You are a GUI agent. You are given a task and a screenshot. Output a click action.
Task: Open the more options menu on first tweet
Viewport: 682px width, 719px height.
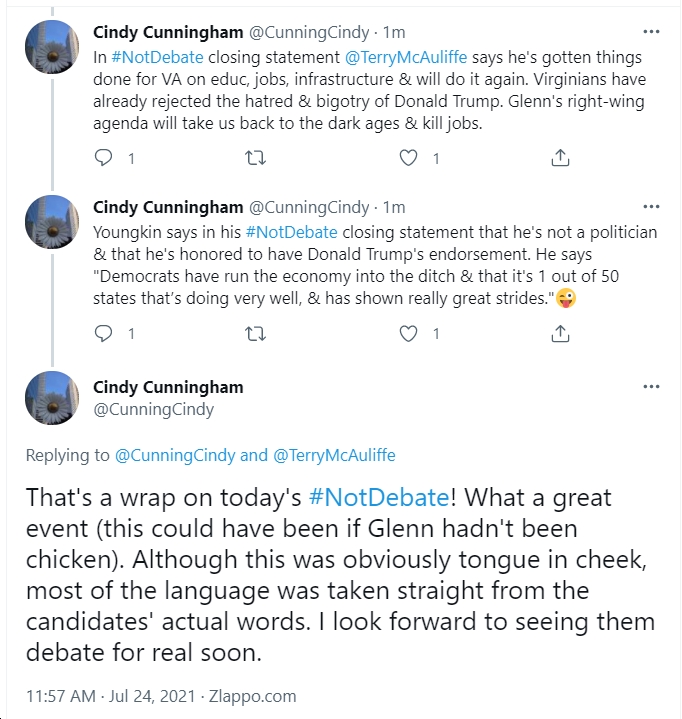pyautogui.click(x=651, y=32)
